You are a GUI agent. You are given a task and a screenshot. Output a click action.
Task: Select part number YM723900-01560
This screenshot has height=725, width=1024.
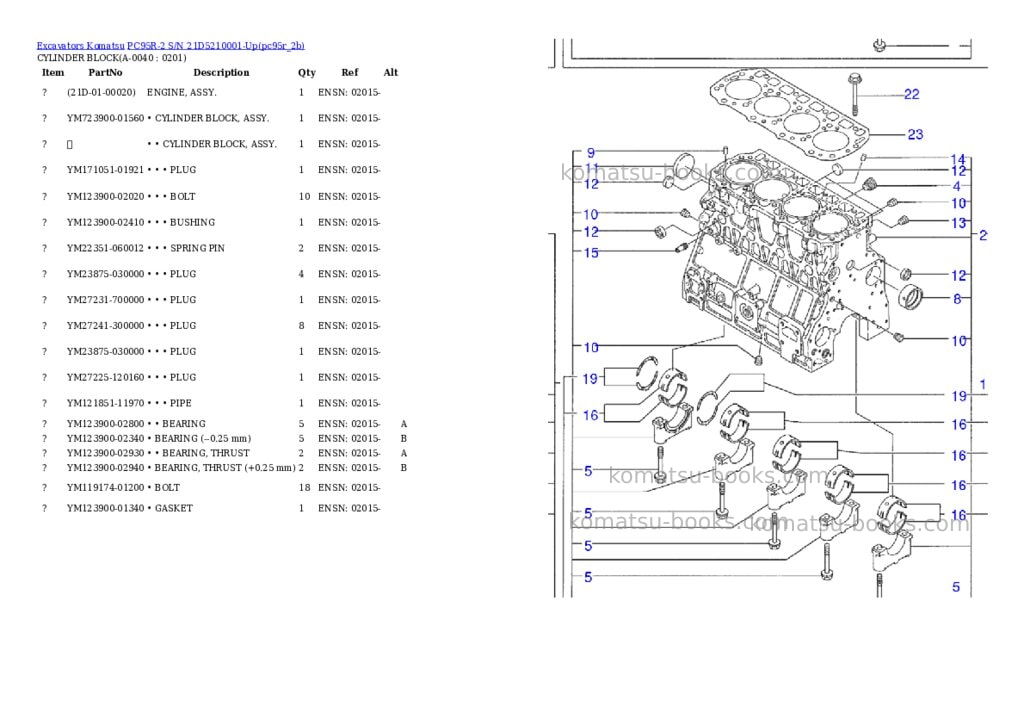click(105, 118)
